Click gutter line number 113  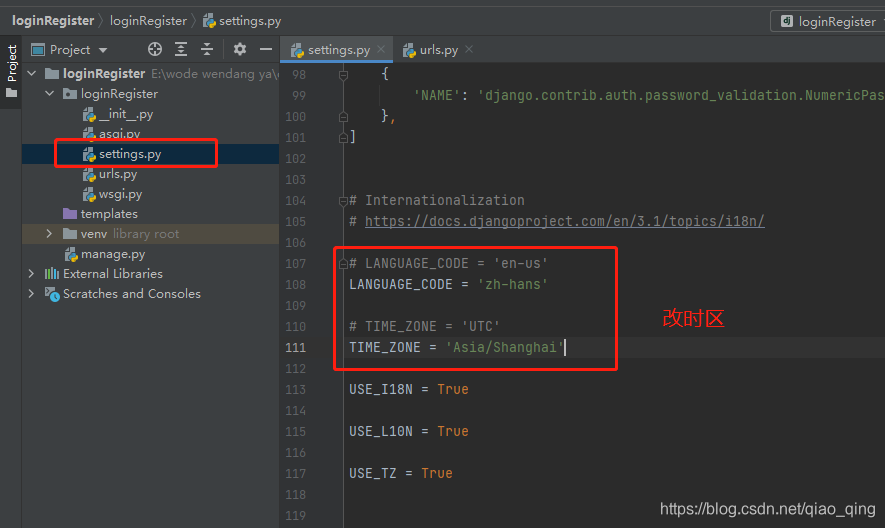click(x=295, y=390)
